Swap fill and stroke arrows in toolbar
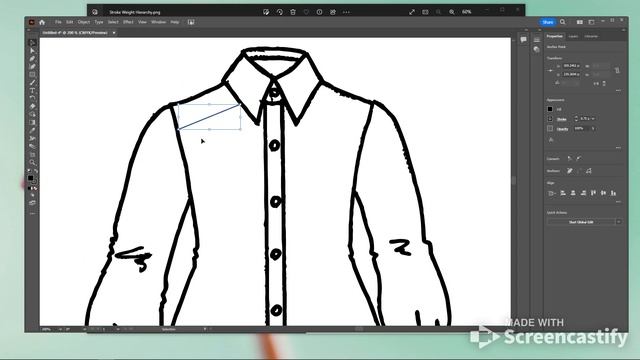 coord(36,171)
